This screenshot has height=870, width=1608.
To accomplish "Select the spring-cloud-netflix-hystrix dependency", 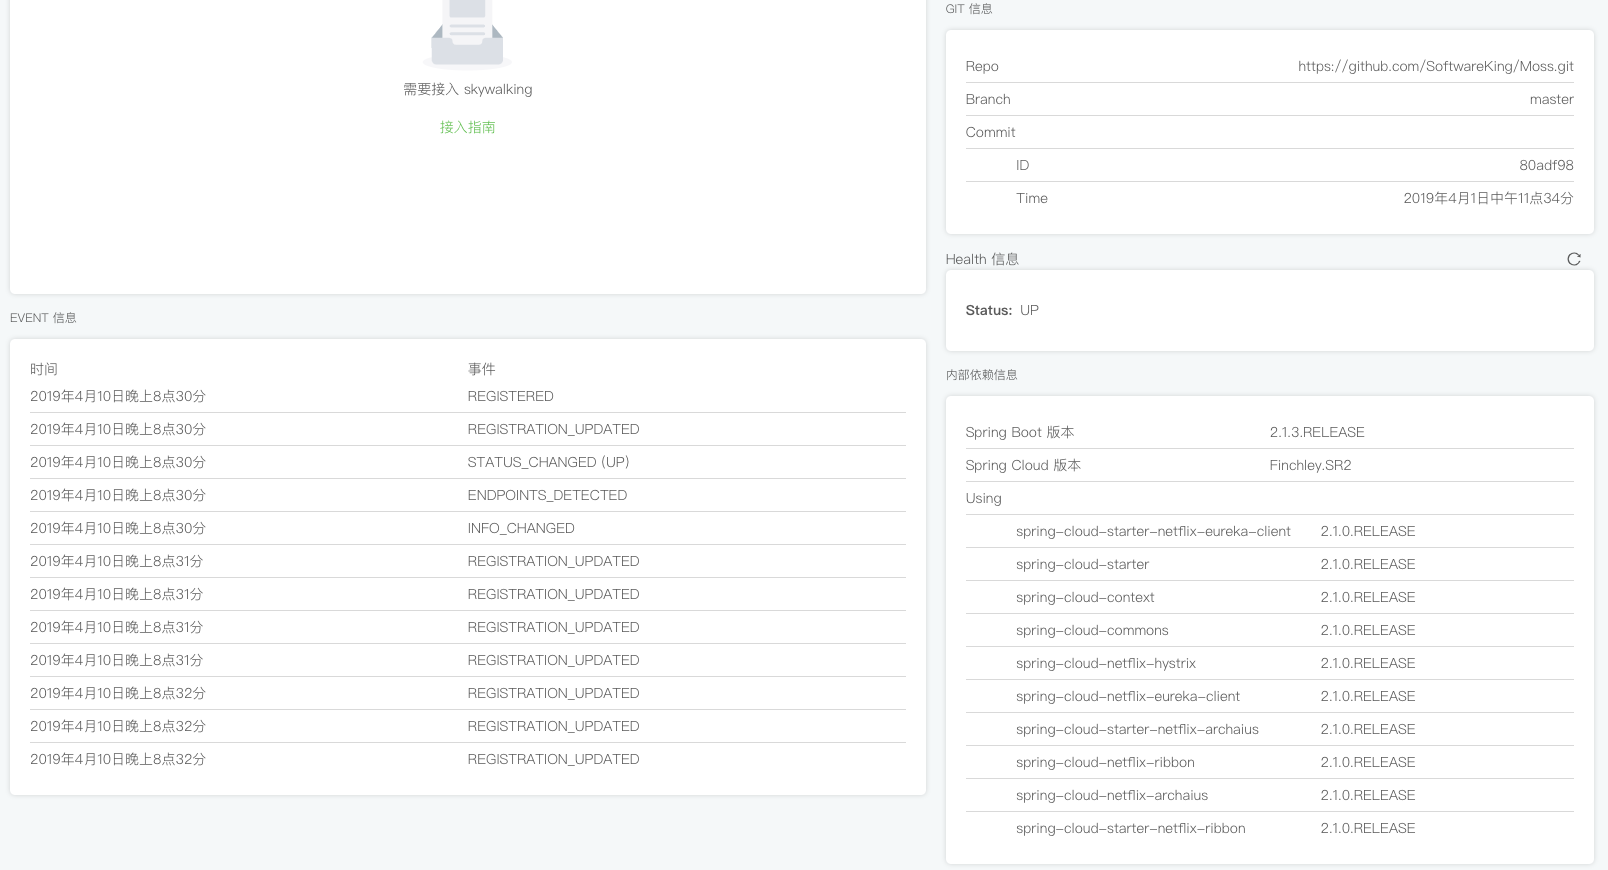I will tap(1105, 663).
